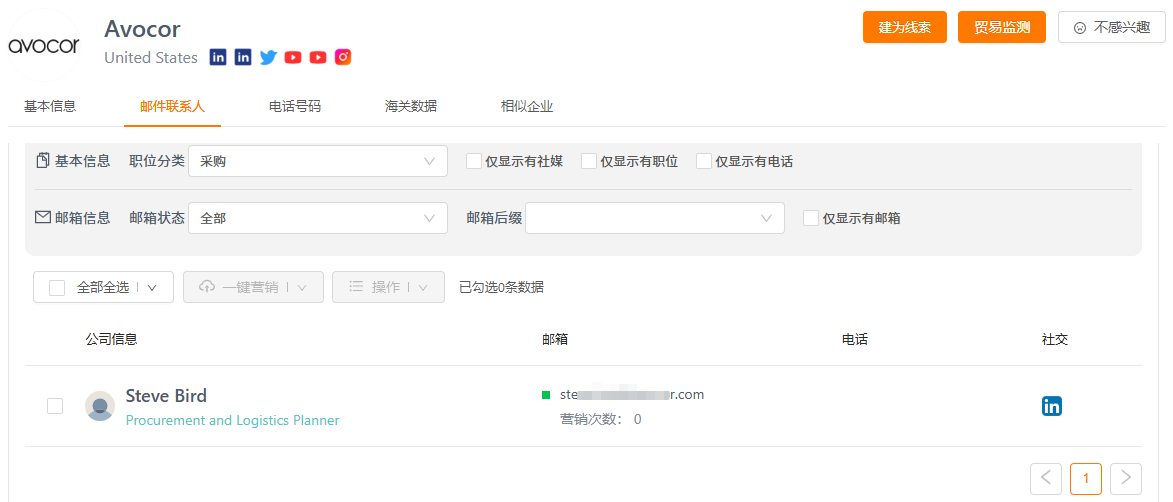Click the 邮箱信息 envelope section icon
Image resolution: width=1173 pixels, height=502 pixels.
[43, 218]
